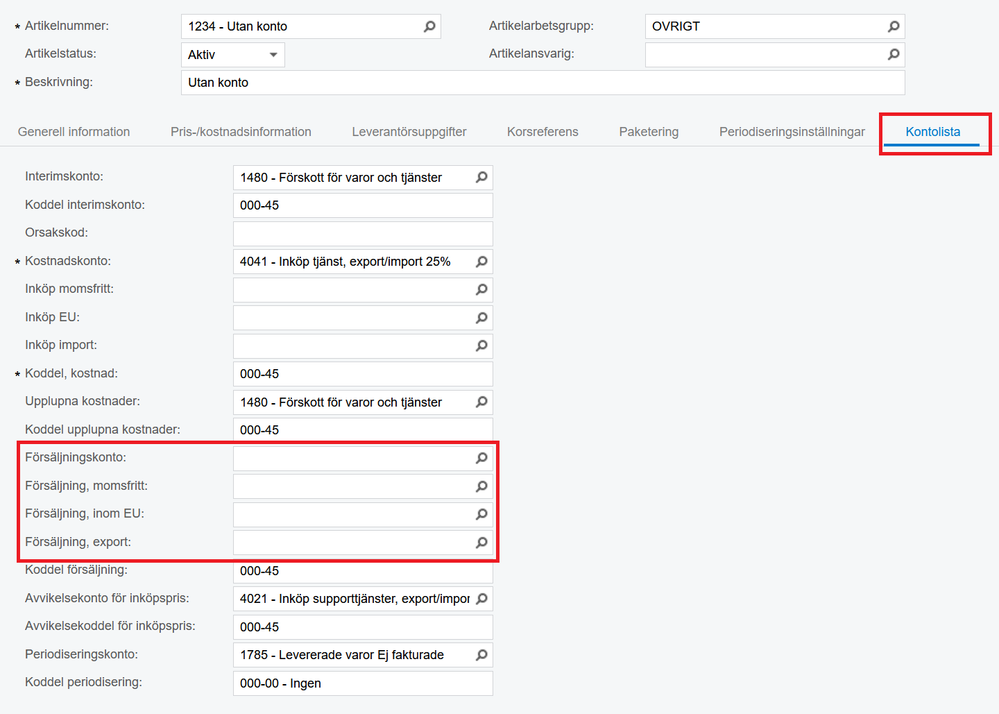Click the Kostnadskonto search icon
This screenshot has width=999, height=714.
coord(481,262)
